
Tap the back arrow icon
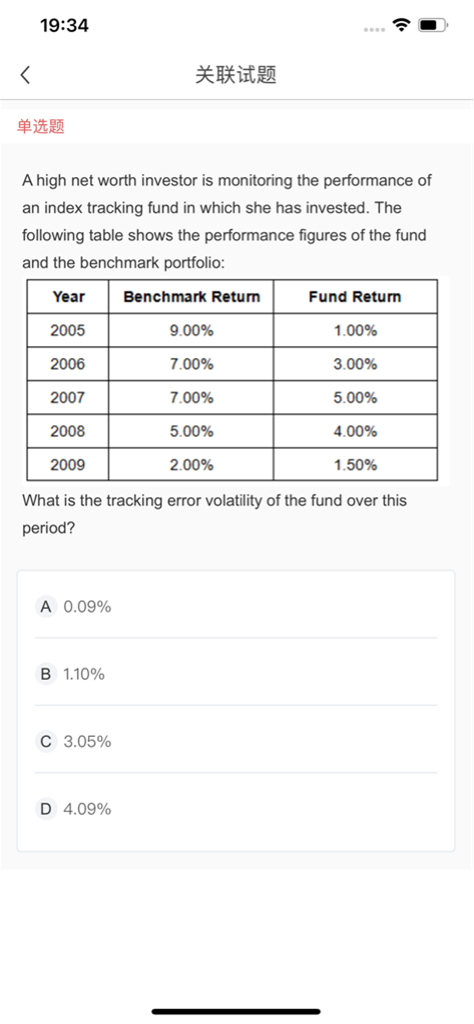coord(25,75)
